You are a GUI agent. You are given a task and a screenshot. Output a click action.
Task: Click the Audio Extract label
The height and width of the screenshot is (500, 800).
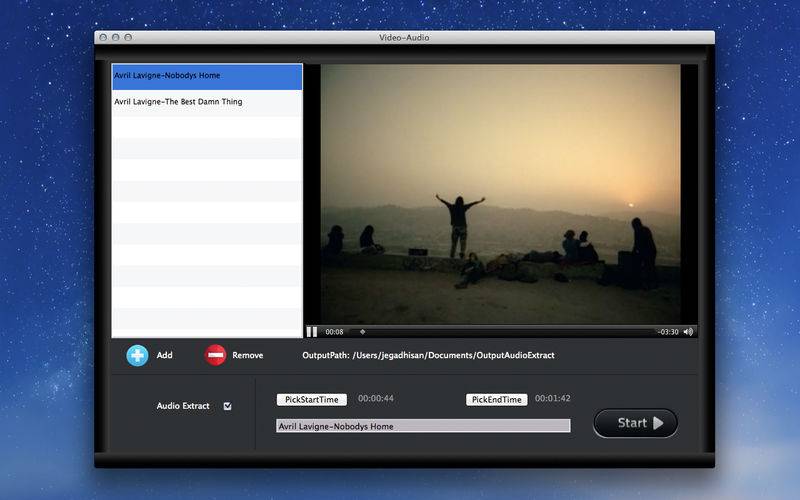[183, 406]
